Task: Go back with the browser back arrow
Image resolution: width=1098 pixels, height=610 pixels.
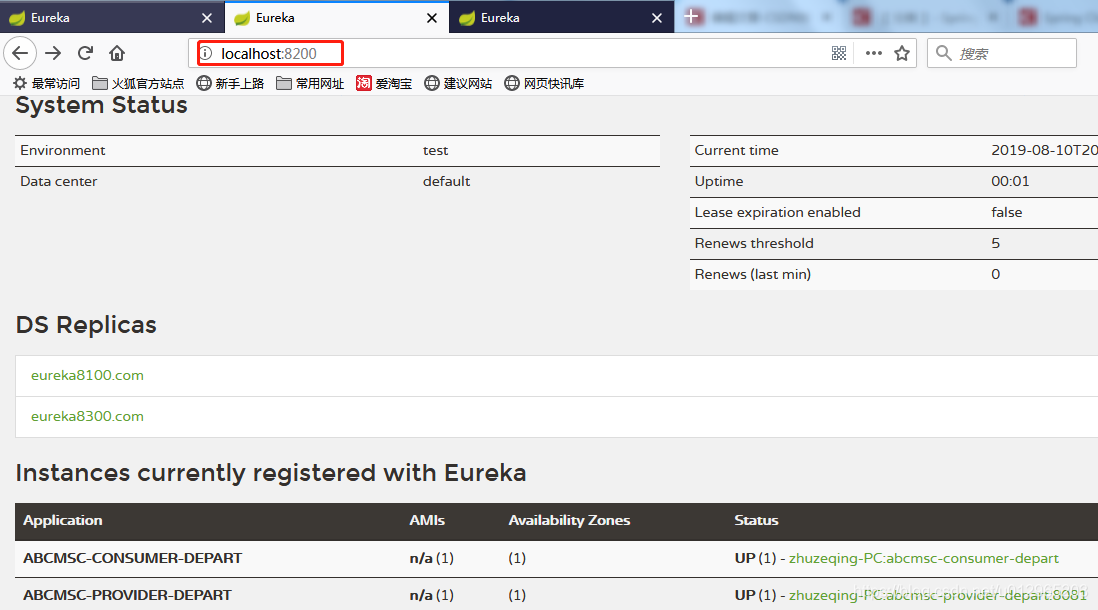Action: (x=20, y=53)
